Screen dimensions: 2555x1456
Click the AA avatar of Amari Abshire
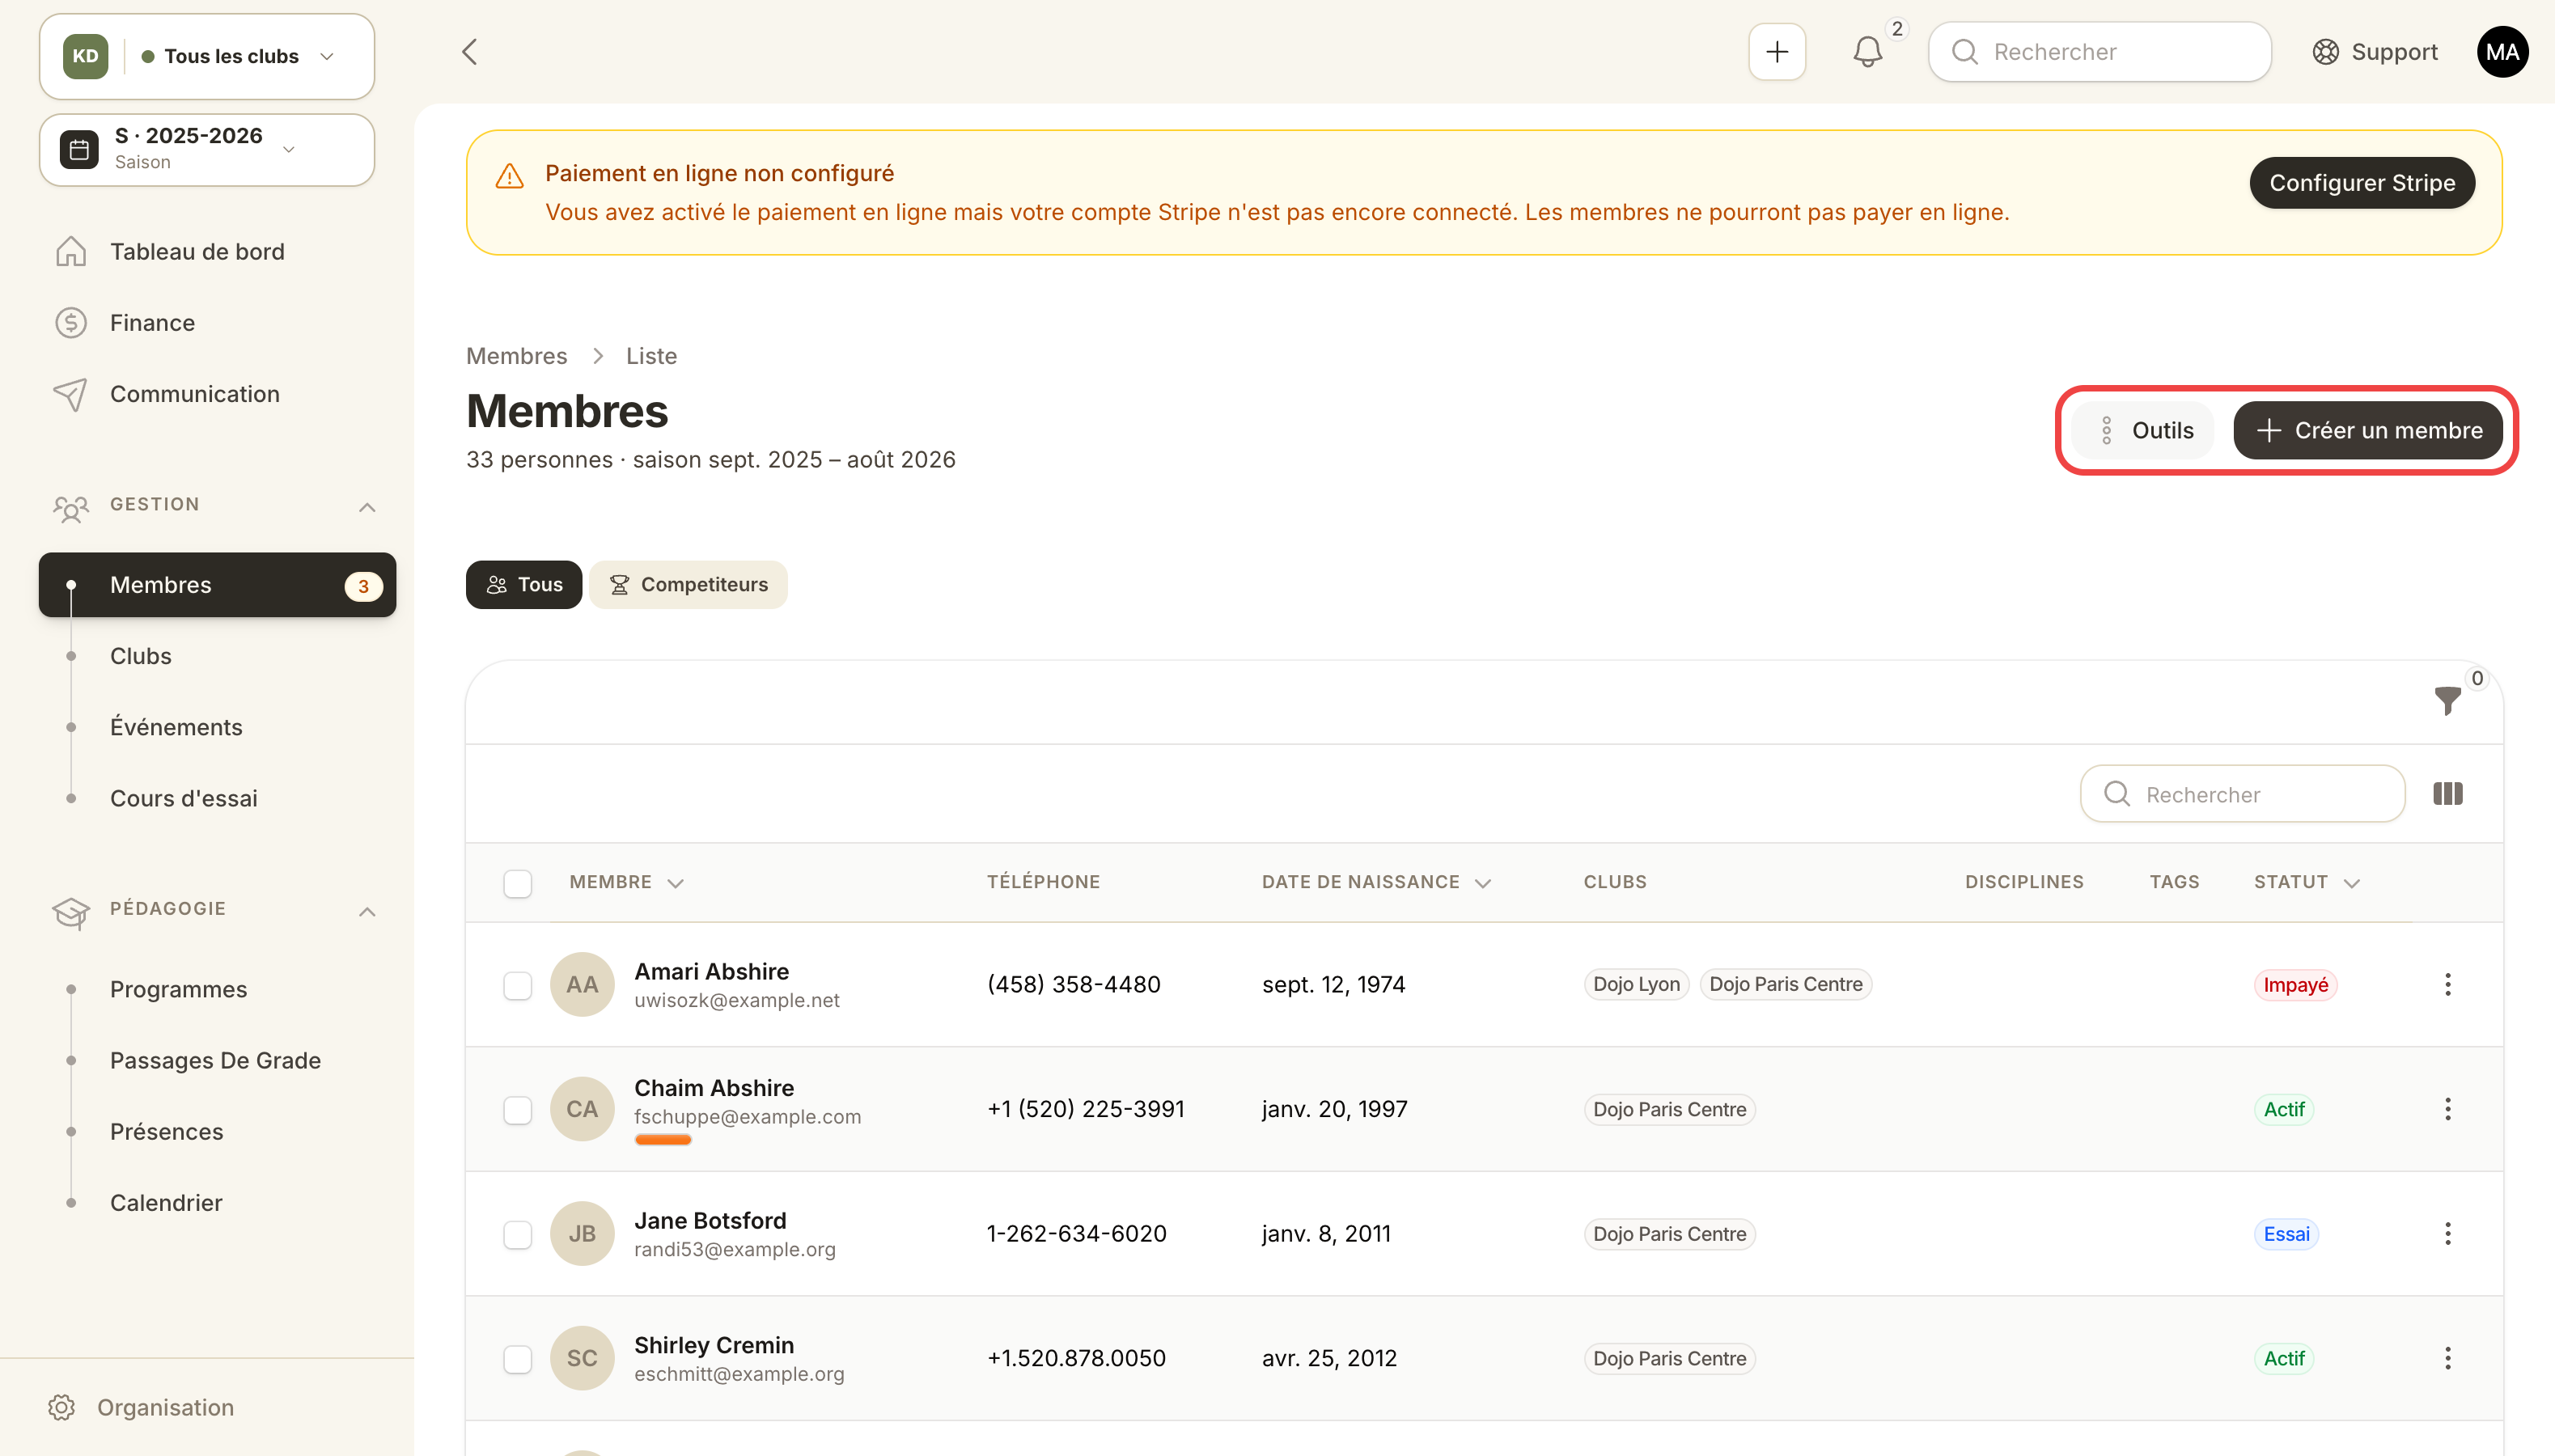(582, 984)
